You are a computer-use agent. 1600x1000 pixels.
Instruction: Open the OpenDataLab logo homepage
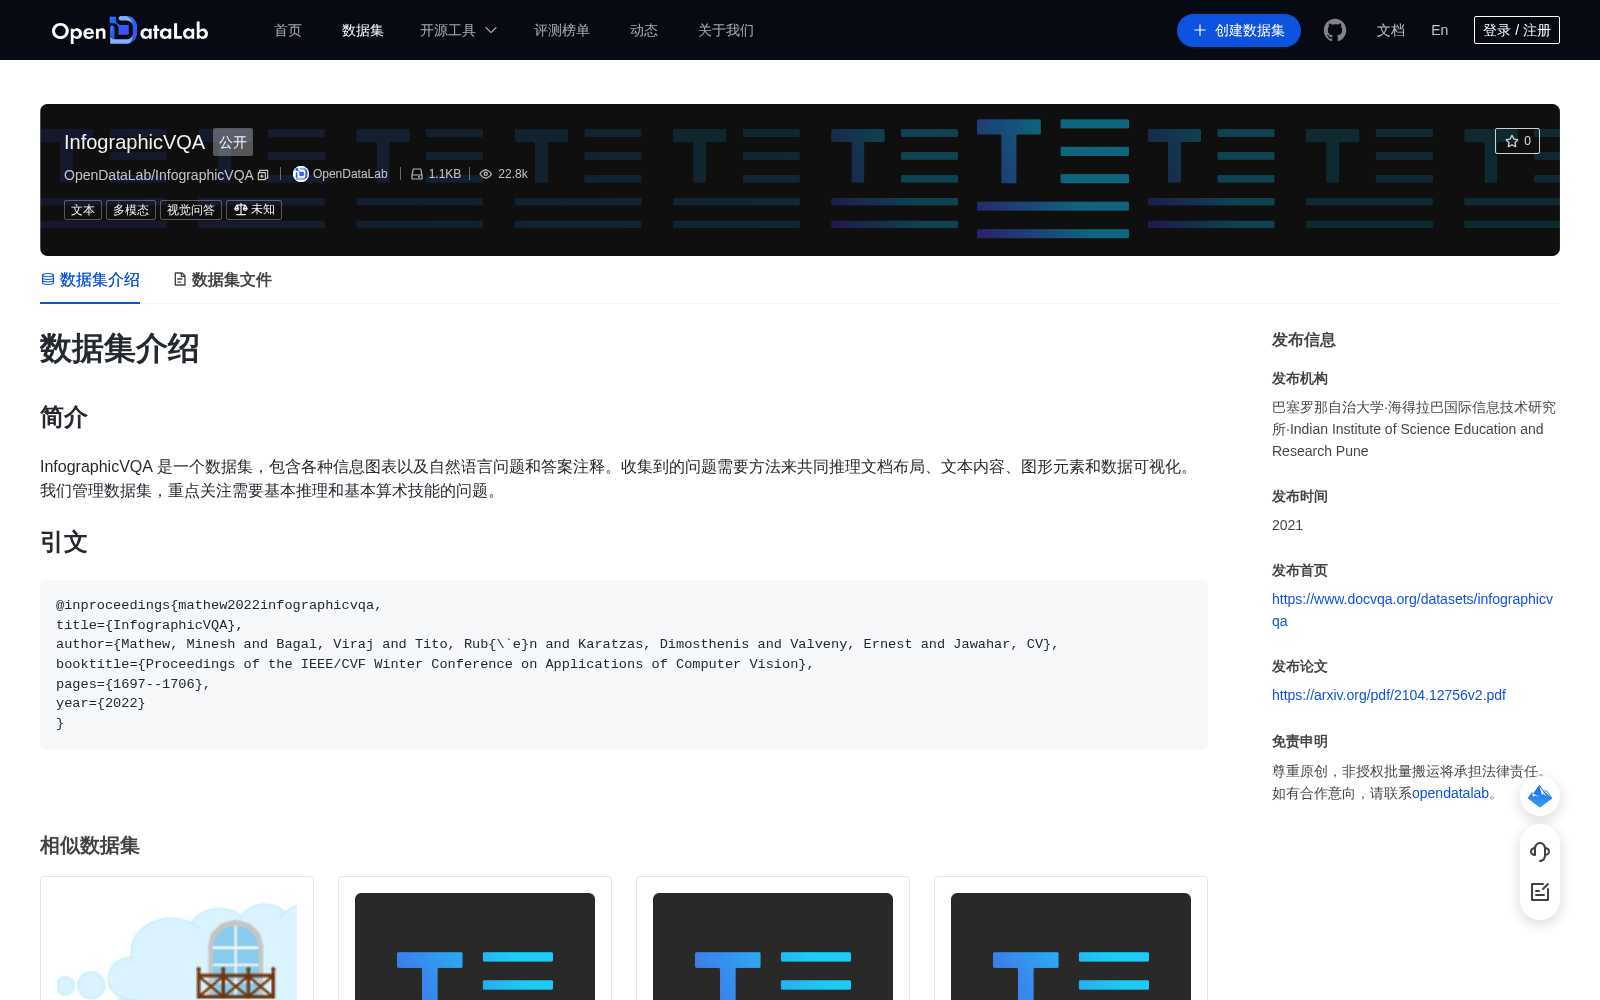130,30
